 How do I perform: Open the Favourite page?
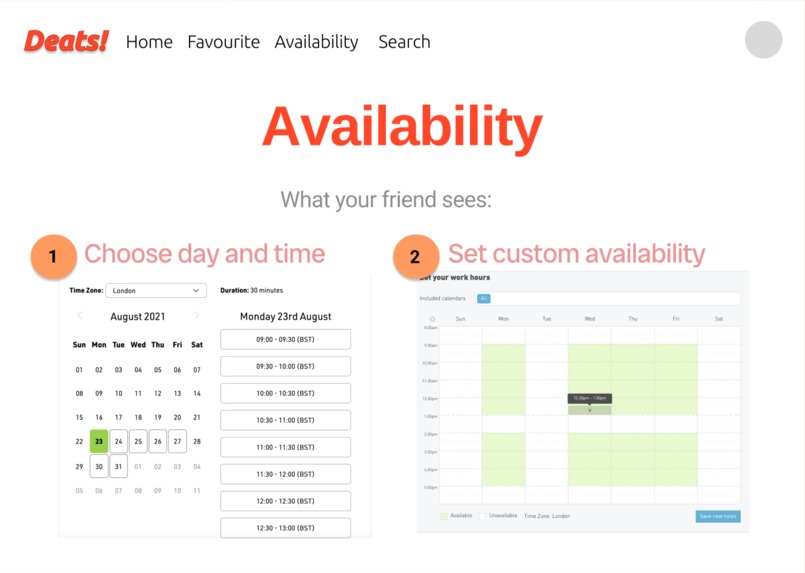pos(223,42)
